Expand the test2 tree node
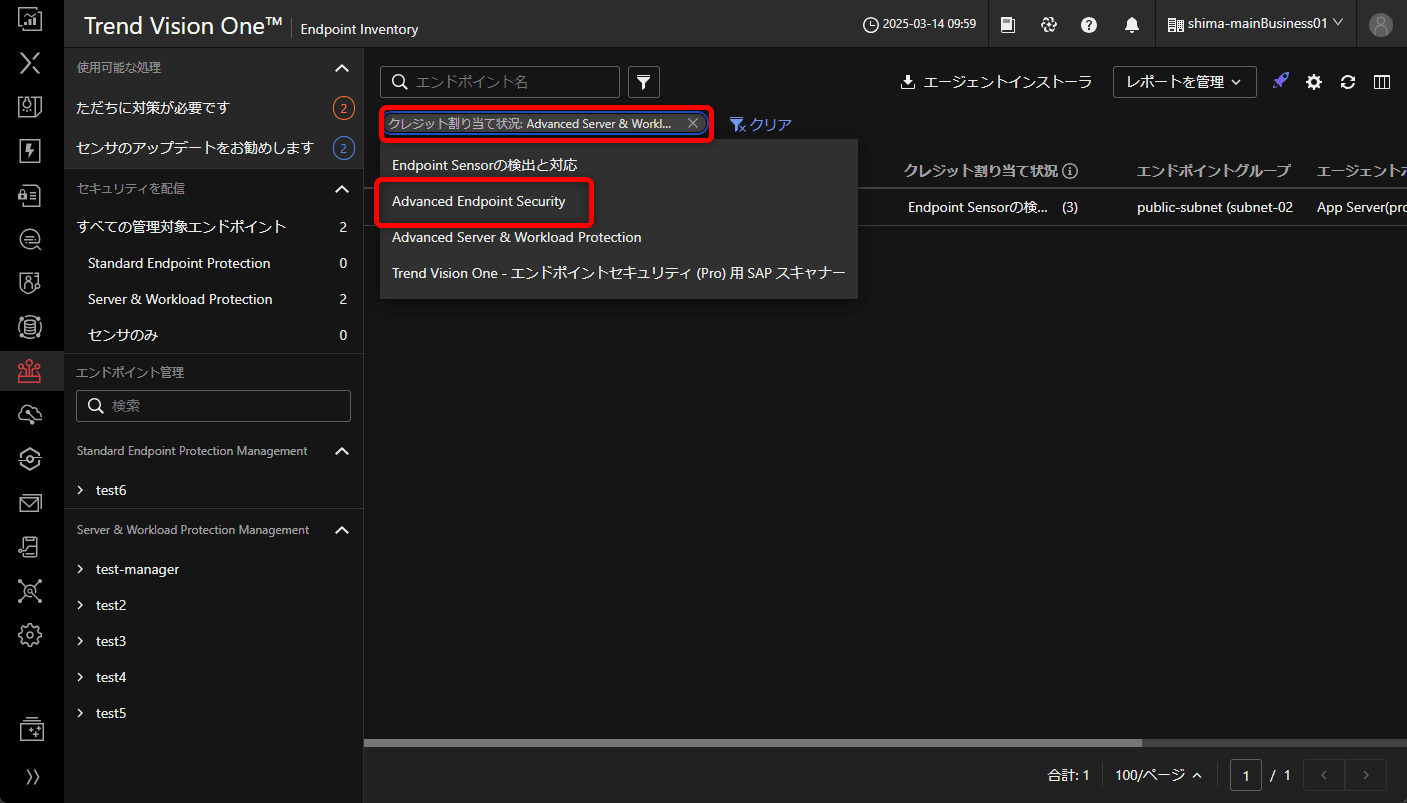Viewport: 1407px width, 803px height. (81, 605)
